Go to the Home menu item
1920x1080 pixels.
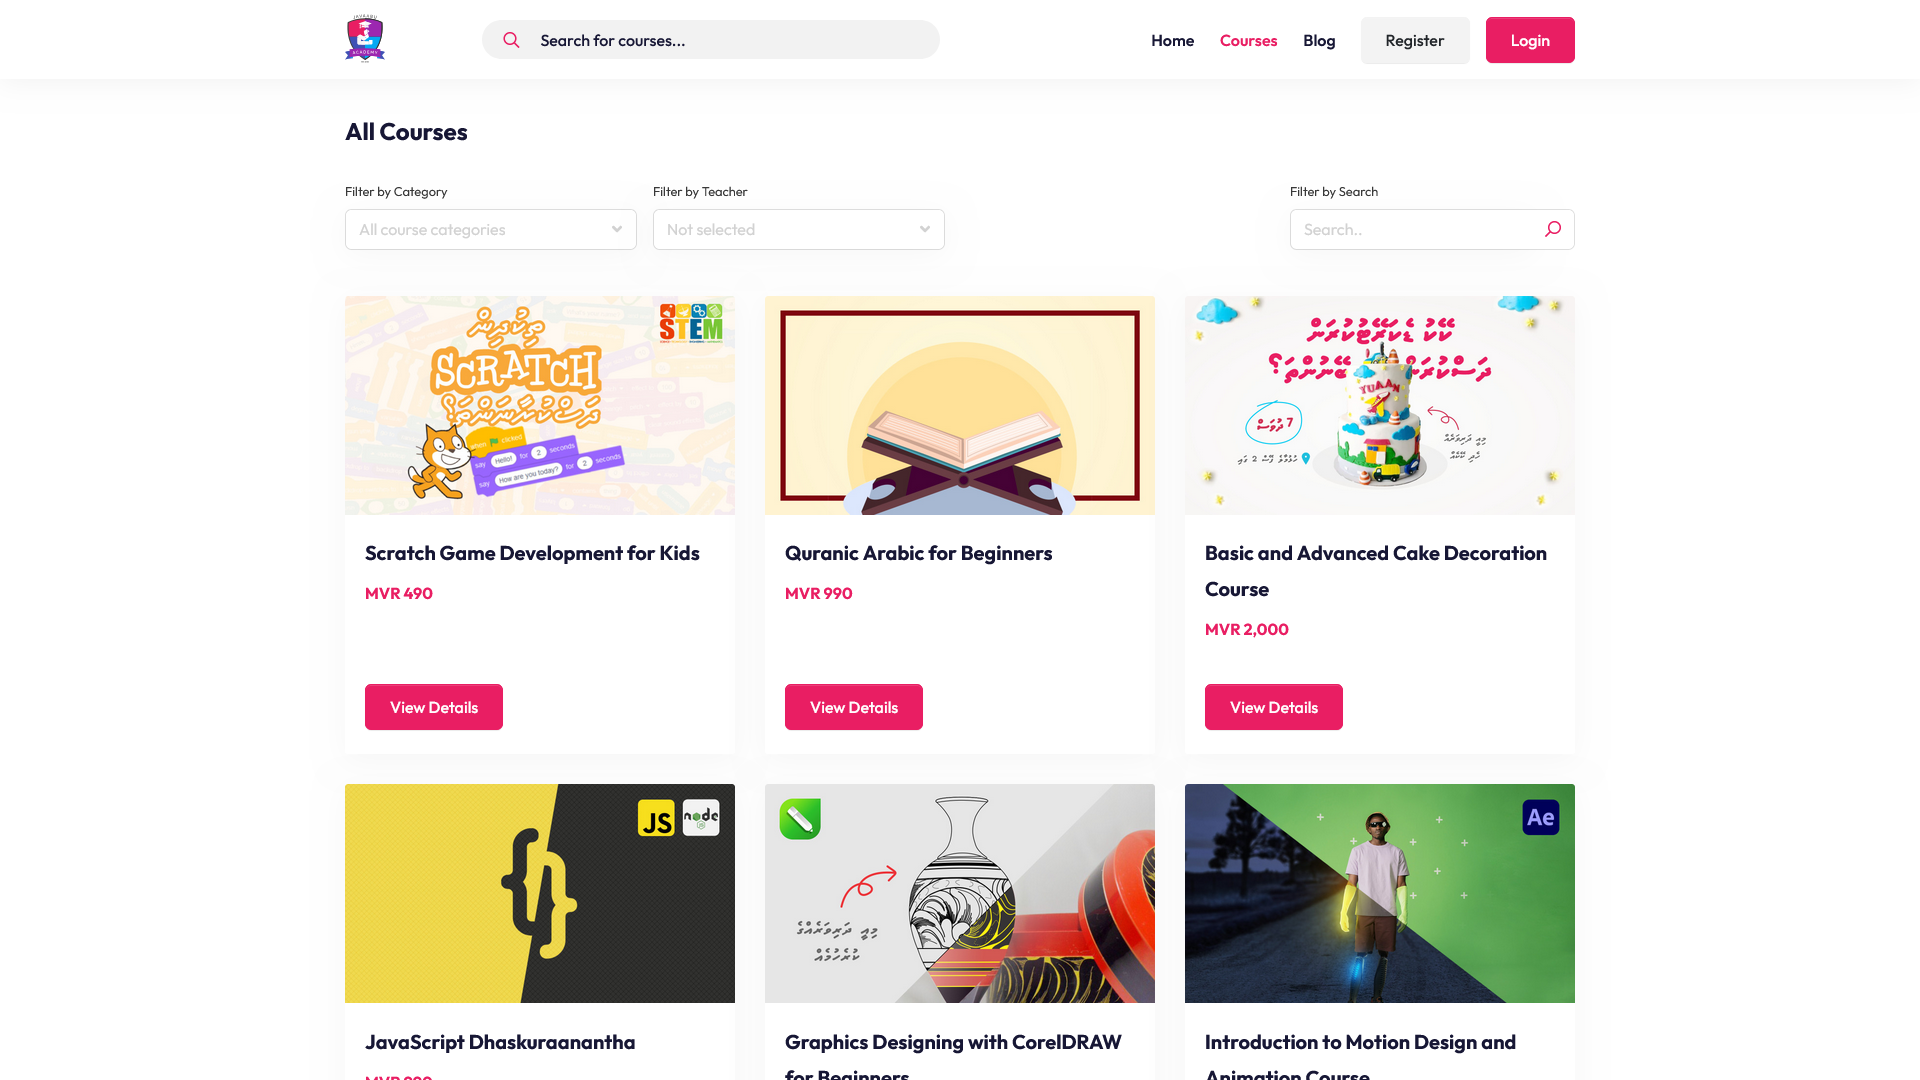click(1172, 40)
